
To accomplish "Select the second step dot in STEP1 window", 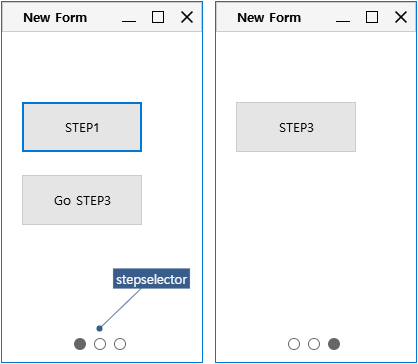I will (100, 344).
